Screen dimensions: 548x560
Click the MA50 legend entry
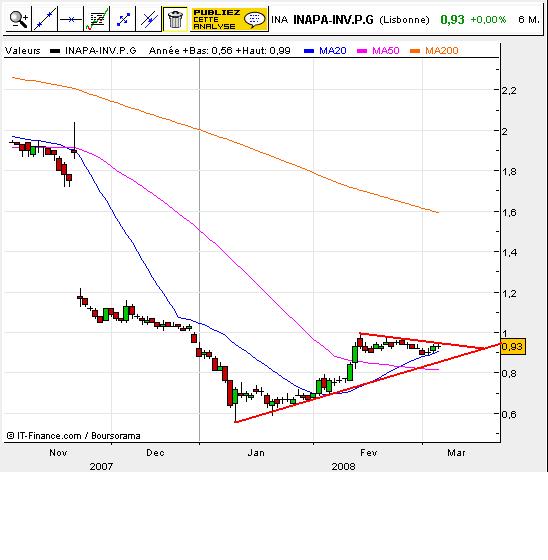click(x=378, y=51)
